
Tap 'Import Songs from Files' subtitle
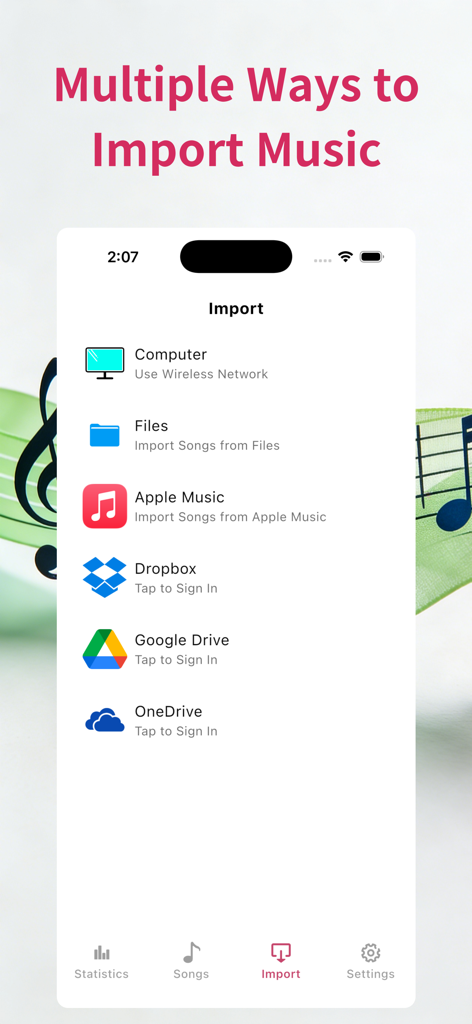[207, 446]
